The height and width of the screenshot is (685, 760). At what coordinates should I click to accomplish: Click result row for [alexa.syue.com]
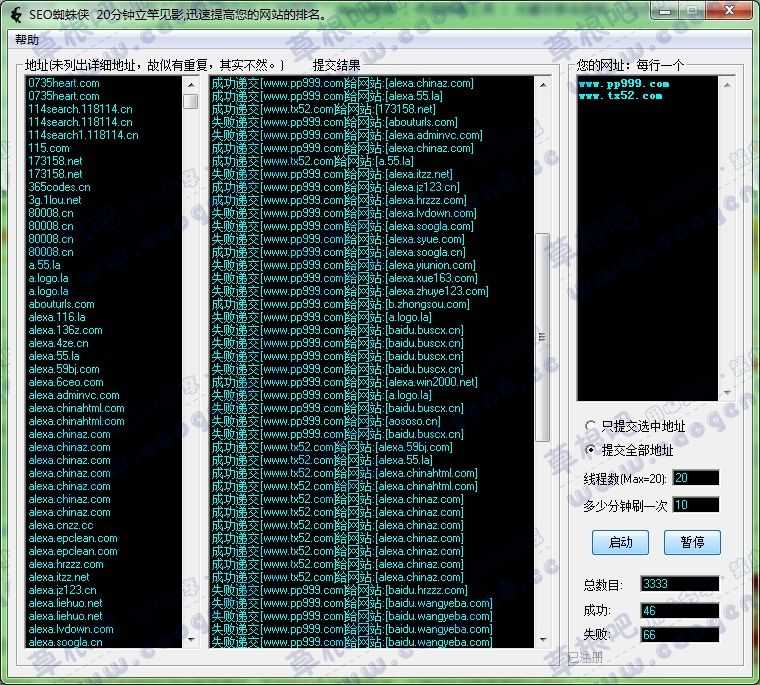point(338,239)
